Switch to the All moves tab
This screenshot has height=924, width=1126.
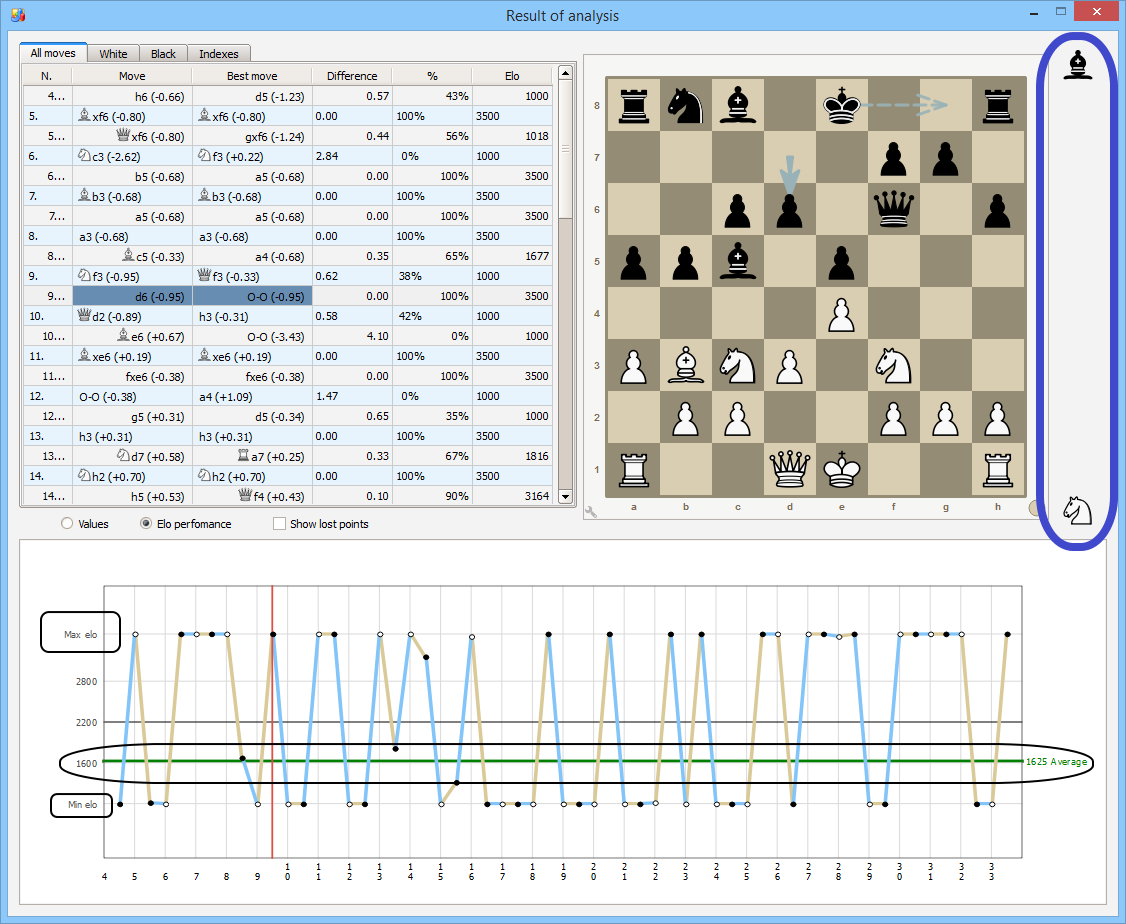(53, 53)
